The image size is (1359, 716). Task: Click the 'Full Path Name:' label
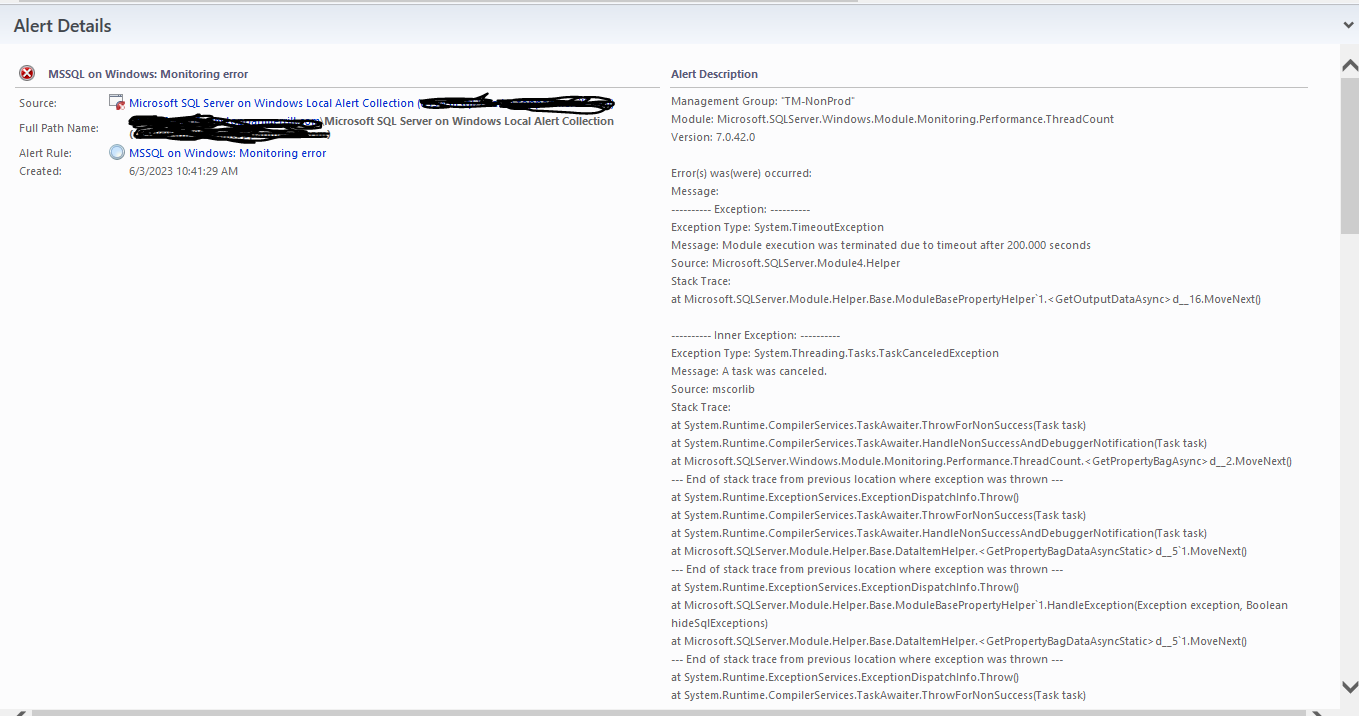tap(59, 128)
